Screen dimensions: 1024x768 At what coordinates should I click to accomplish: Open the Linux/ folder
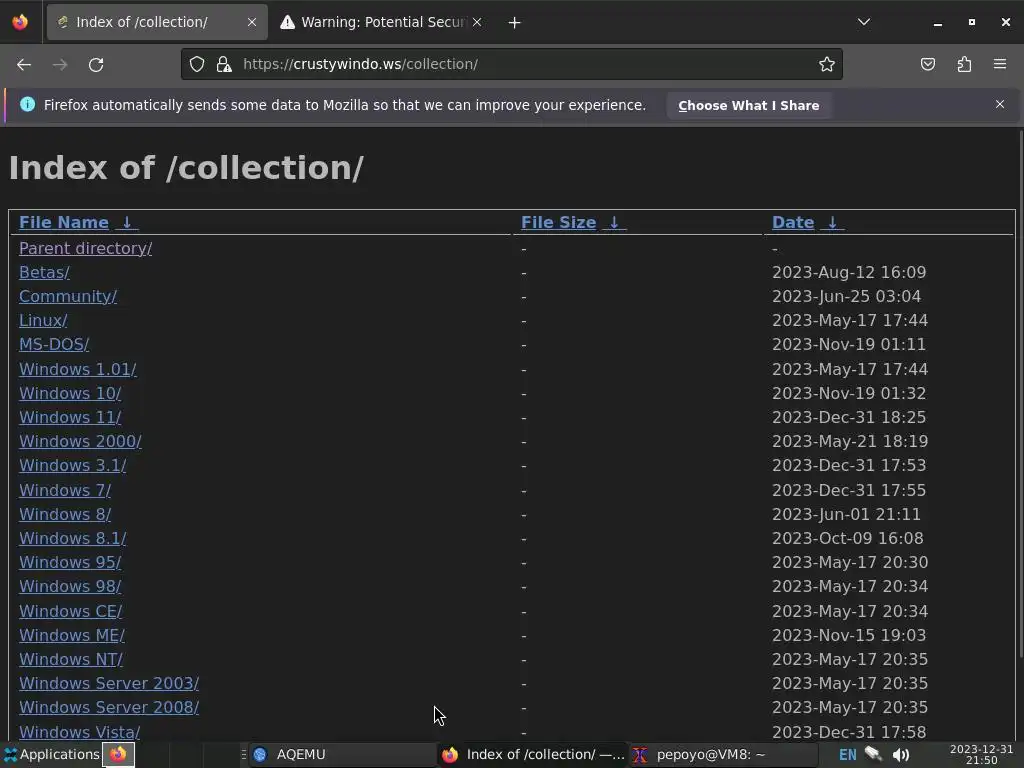pos(43,321)
